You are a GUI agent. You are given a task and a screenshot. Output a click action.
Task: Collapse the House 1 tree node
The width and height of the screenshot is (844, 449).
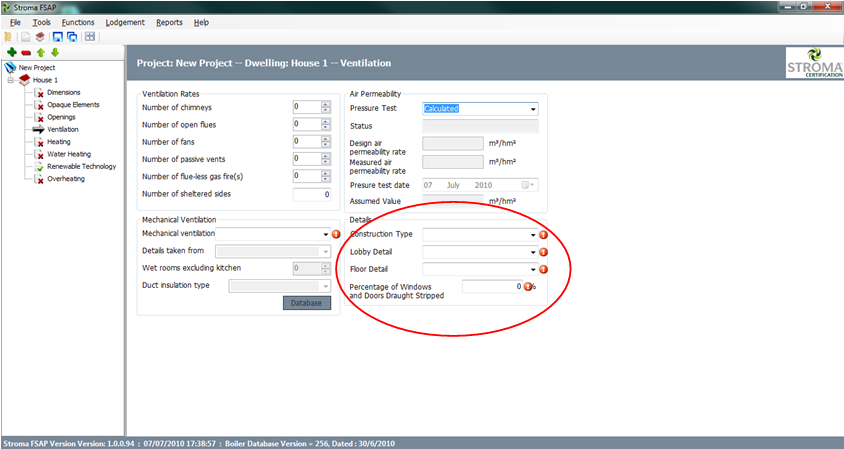pos(10,80)
